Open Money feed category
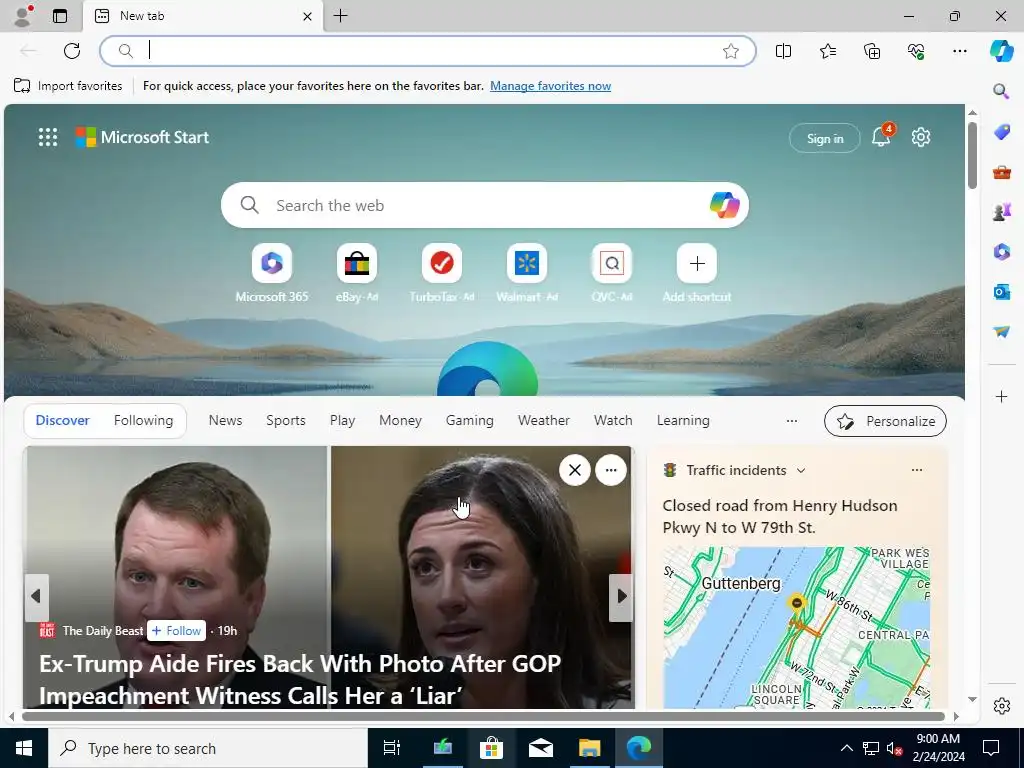 400,421
